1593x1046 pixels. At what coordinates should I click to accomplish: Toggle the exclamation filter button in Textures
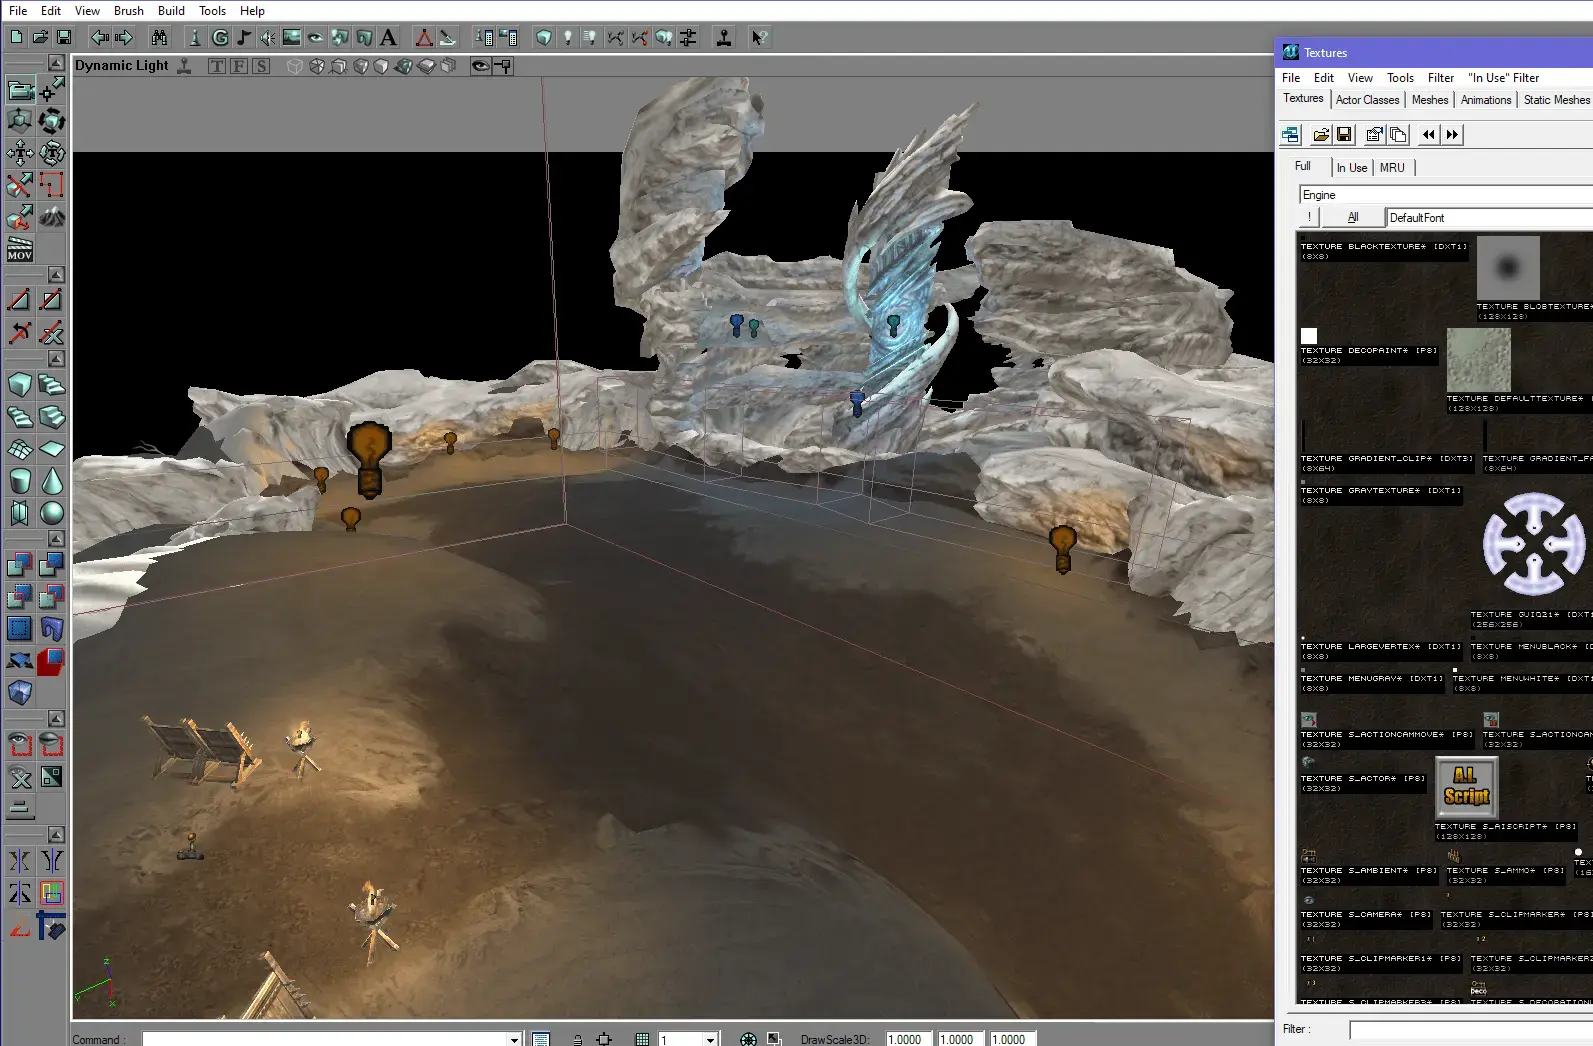tap(1309, 217)
